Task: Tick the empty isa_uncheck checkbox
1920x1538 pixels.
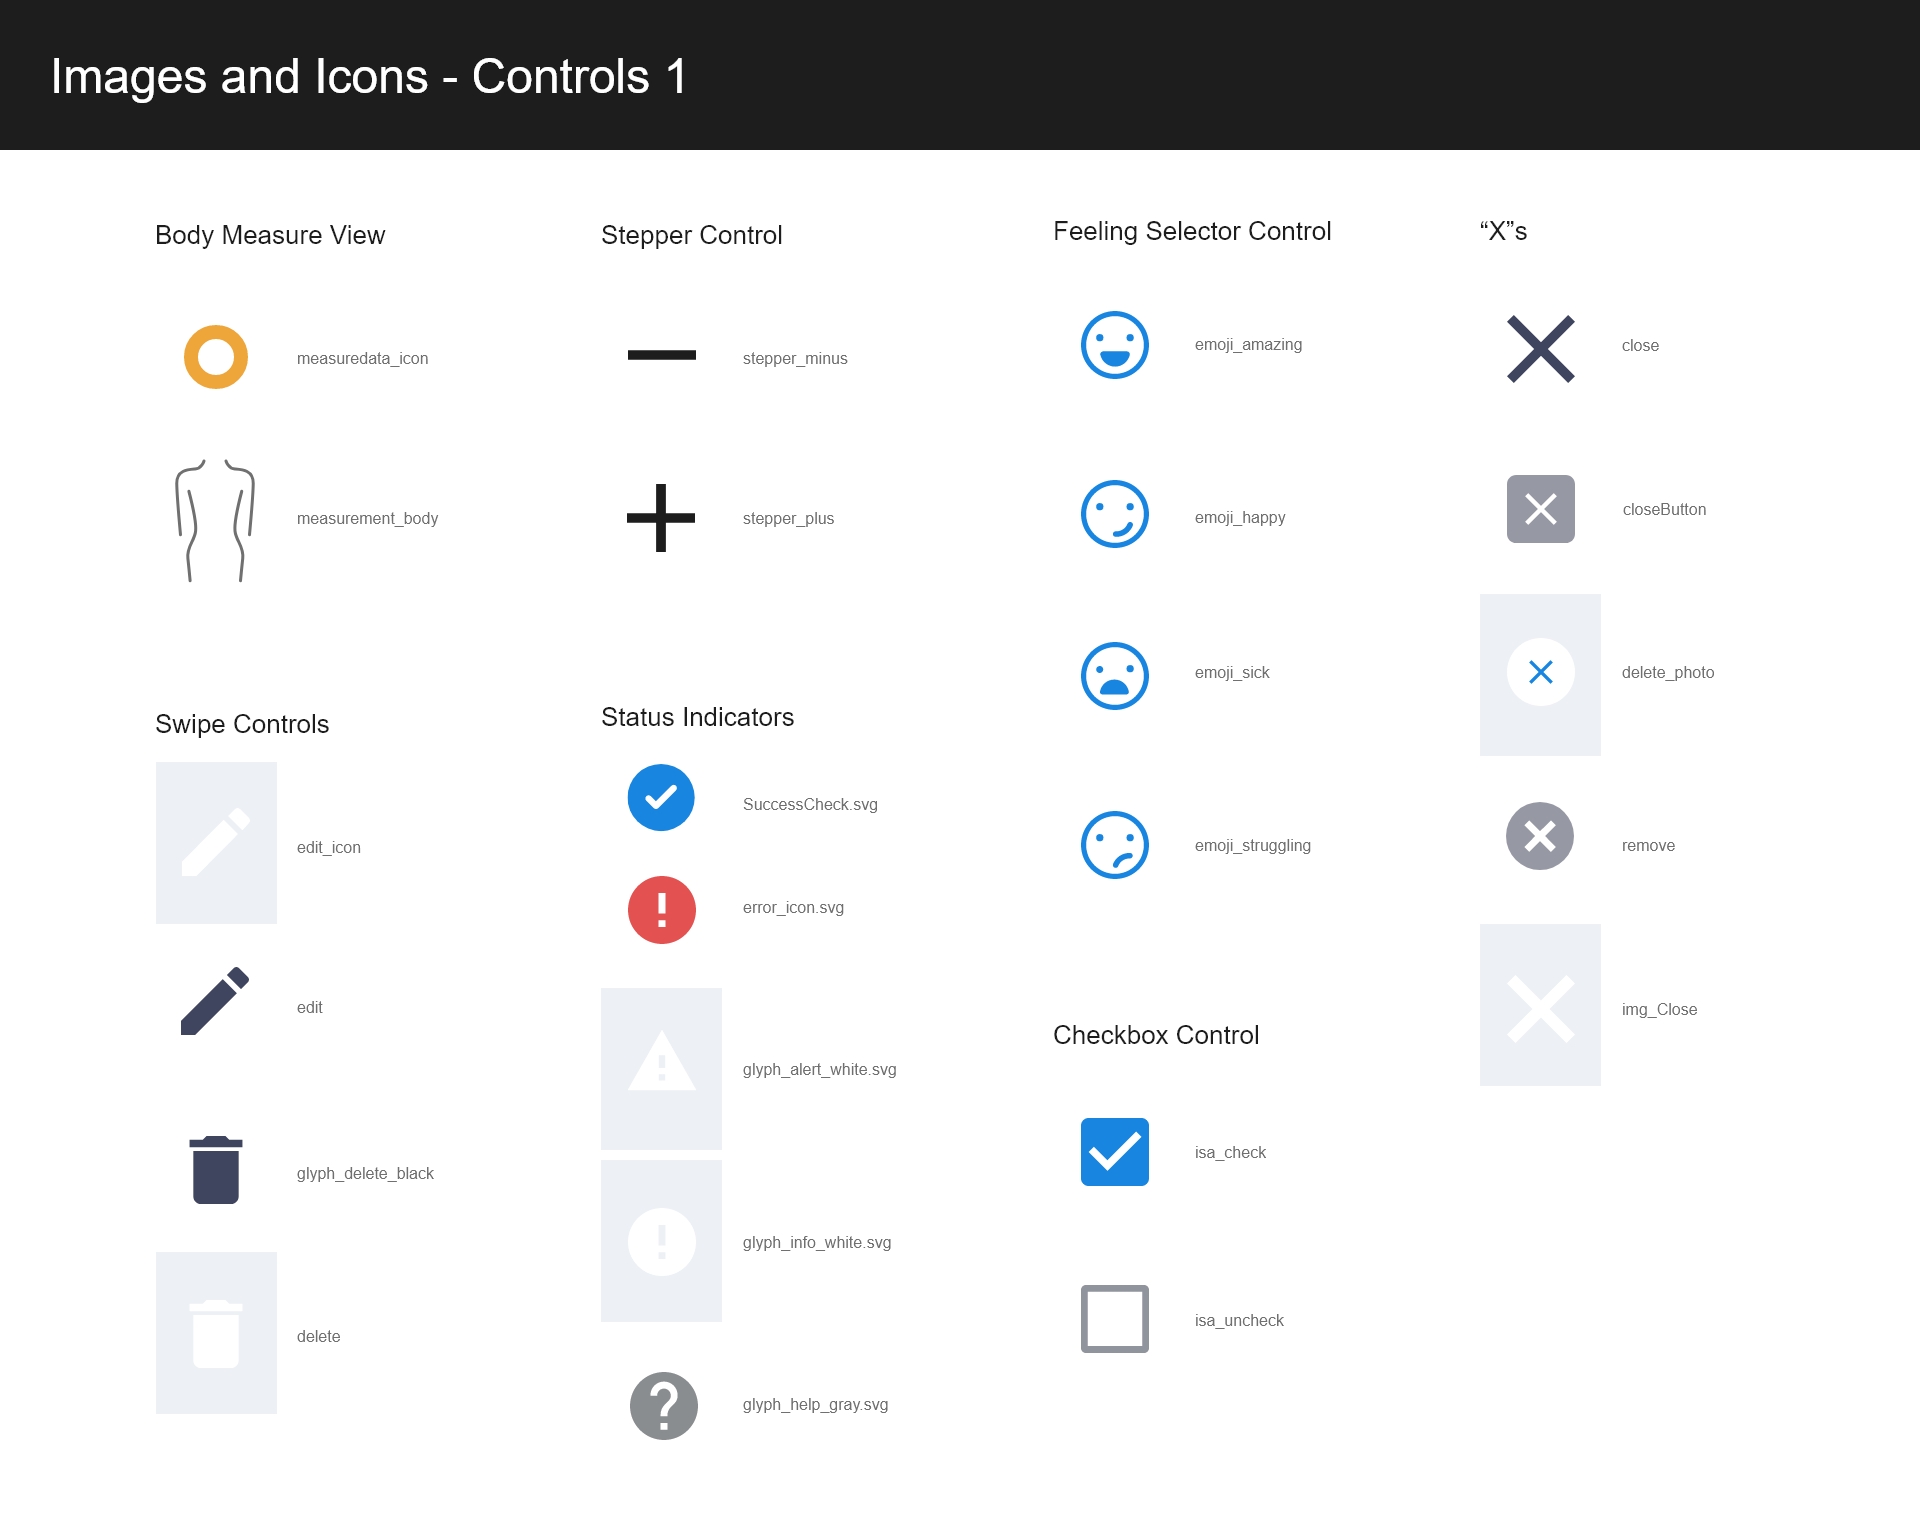Action: click(1114, 1319)
